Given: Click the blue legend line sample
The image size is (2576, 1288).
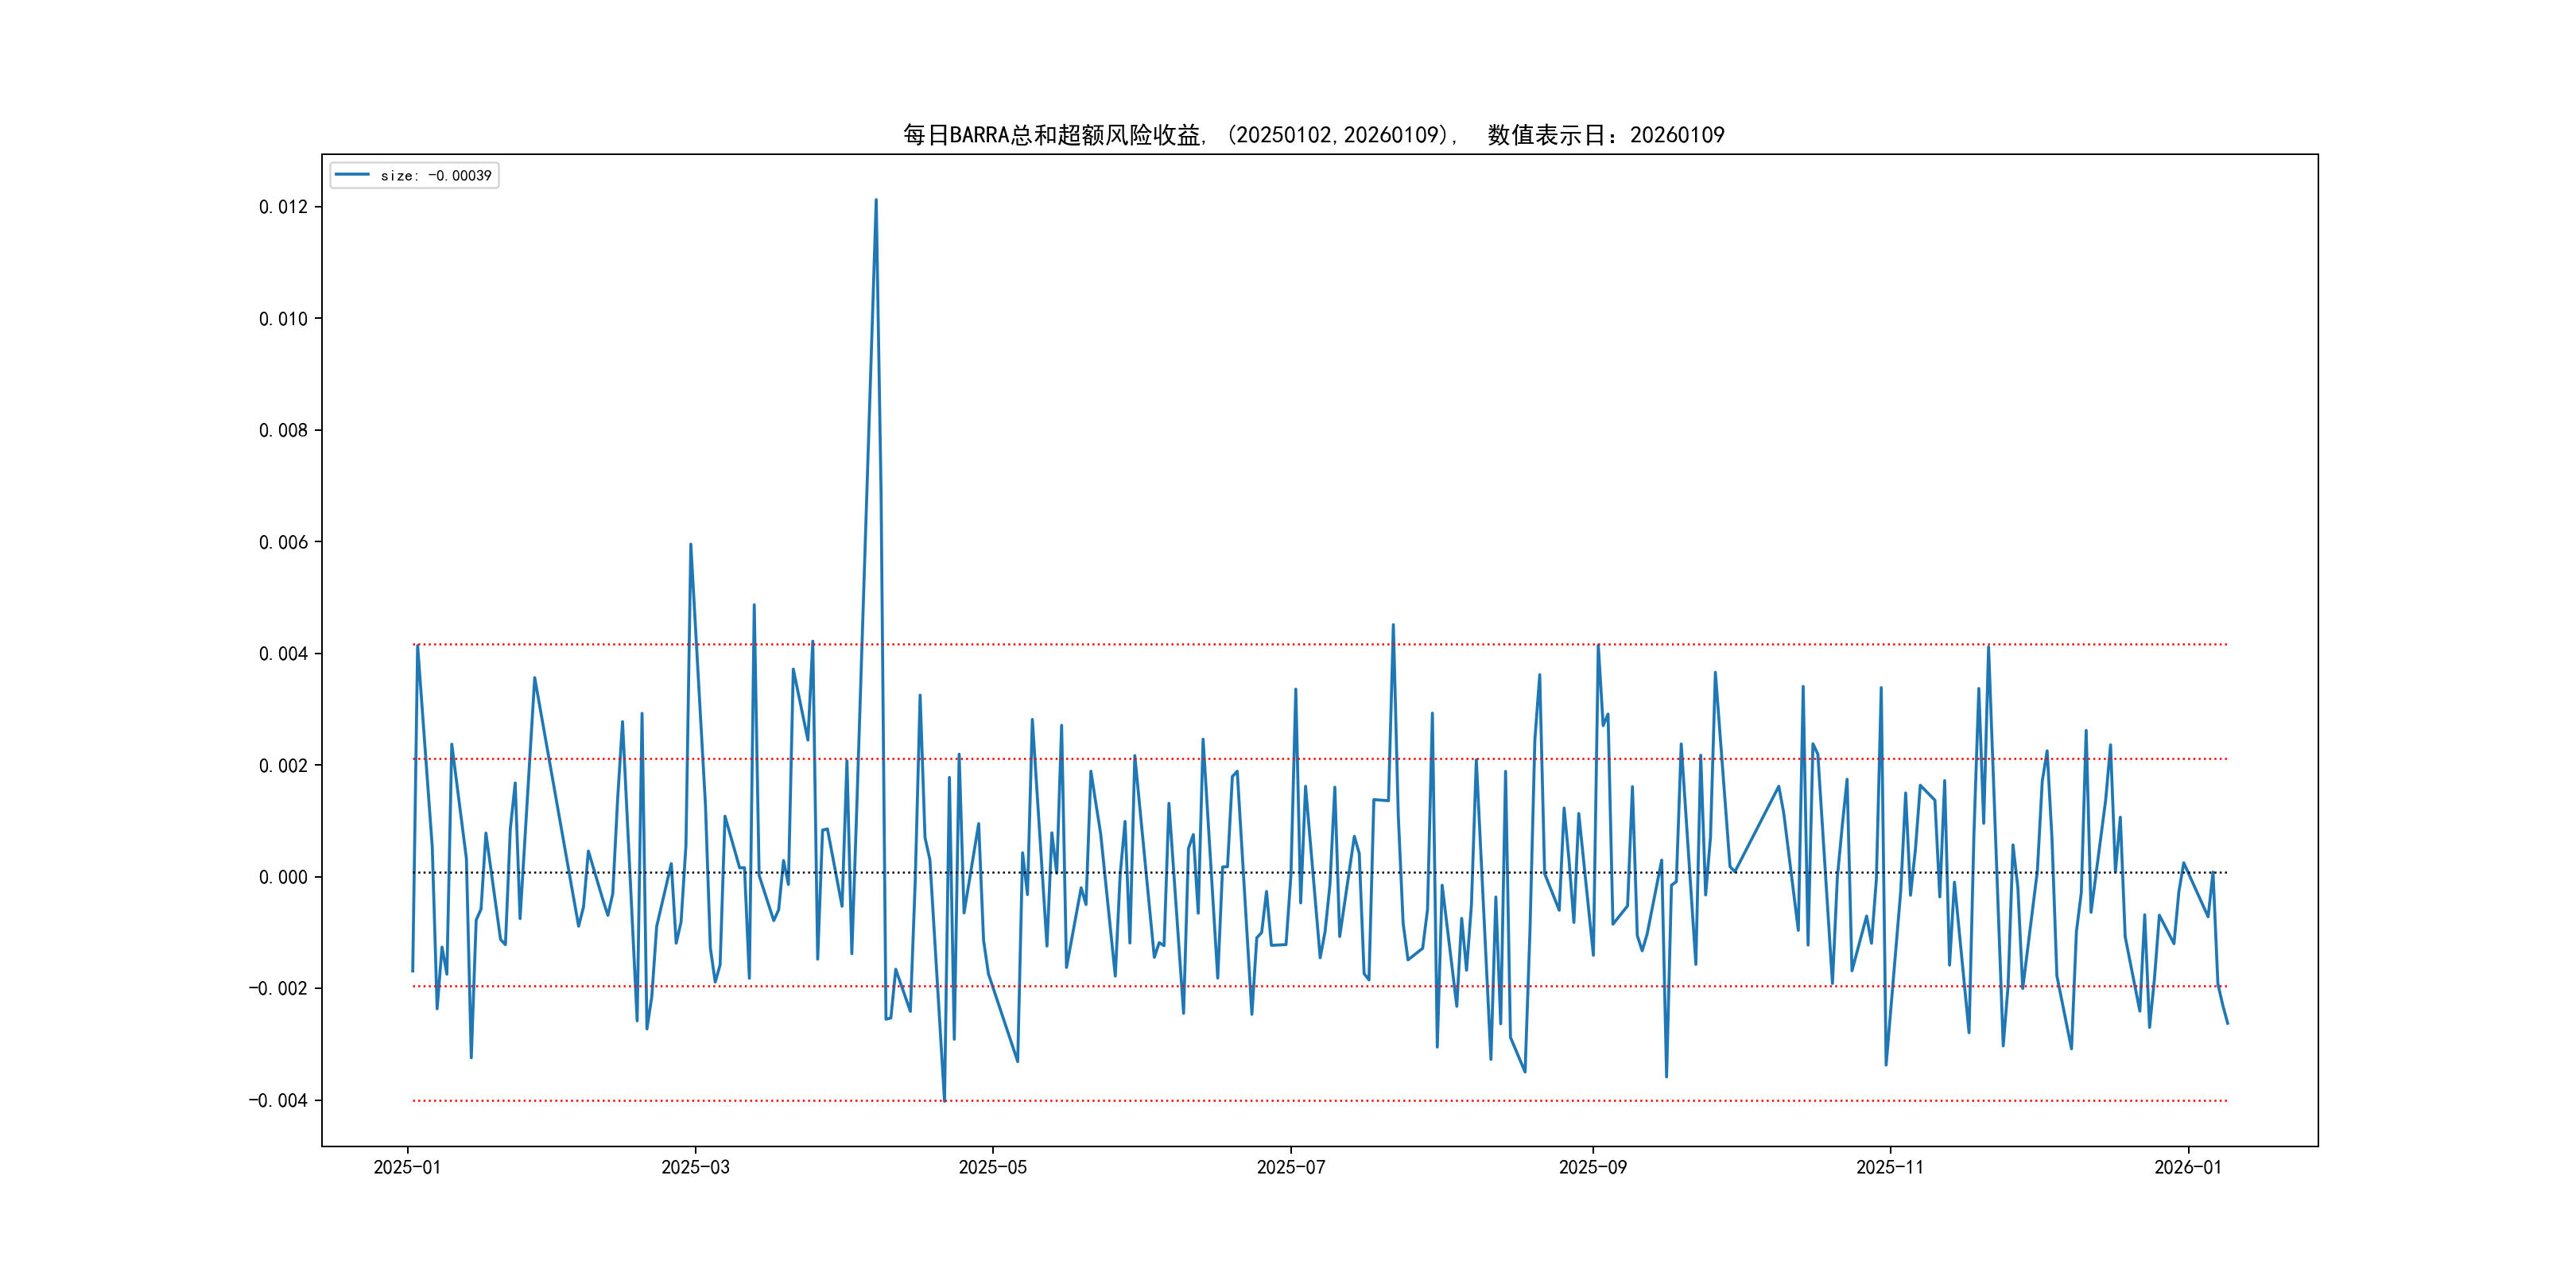Looking at the screenshot, I should coord(352,175).
